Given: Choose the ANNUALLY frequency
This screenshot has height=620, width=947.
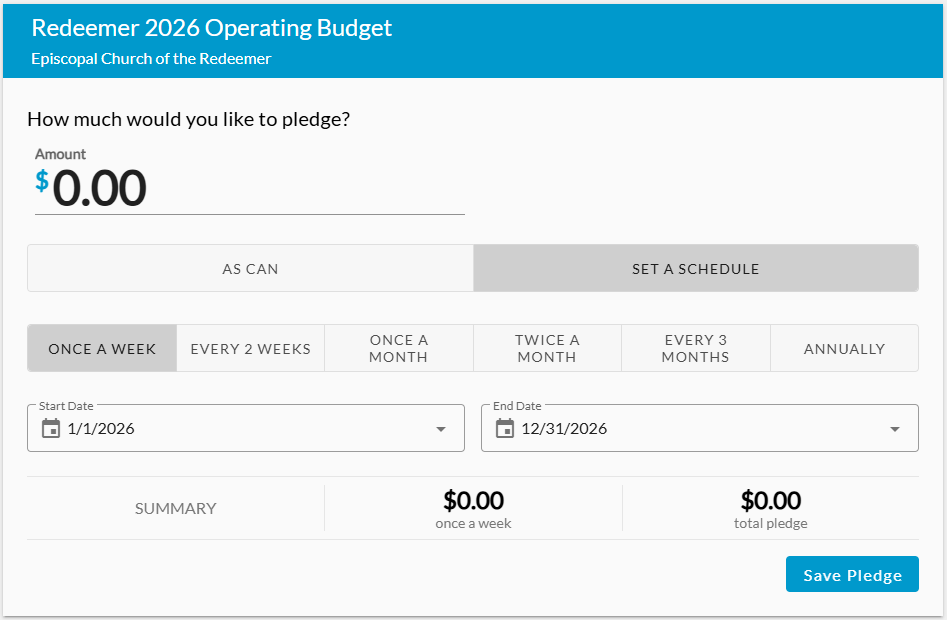Looking at the screenshot, I should click(844, 349).
